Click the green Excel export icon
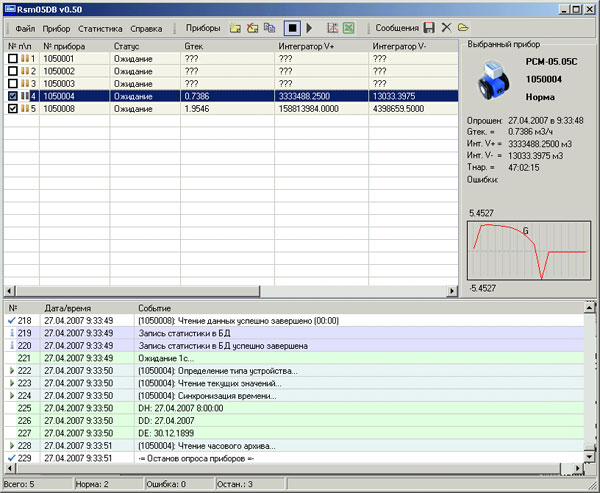This screenshot has height=493, width=600. [x=349, y=29]
